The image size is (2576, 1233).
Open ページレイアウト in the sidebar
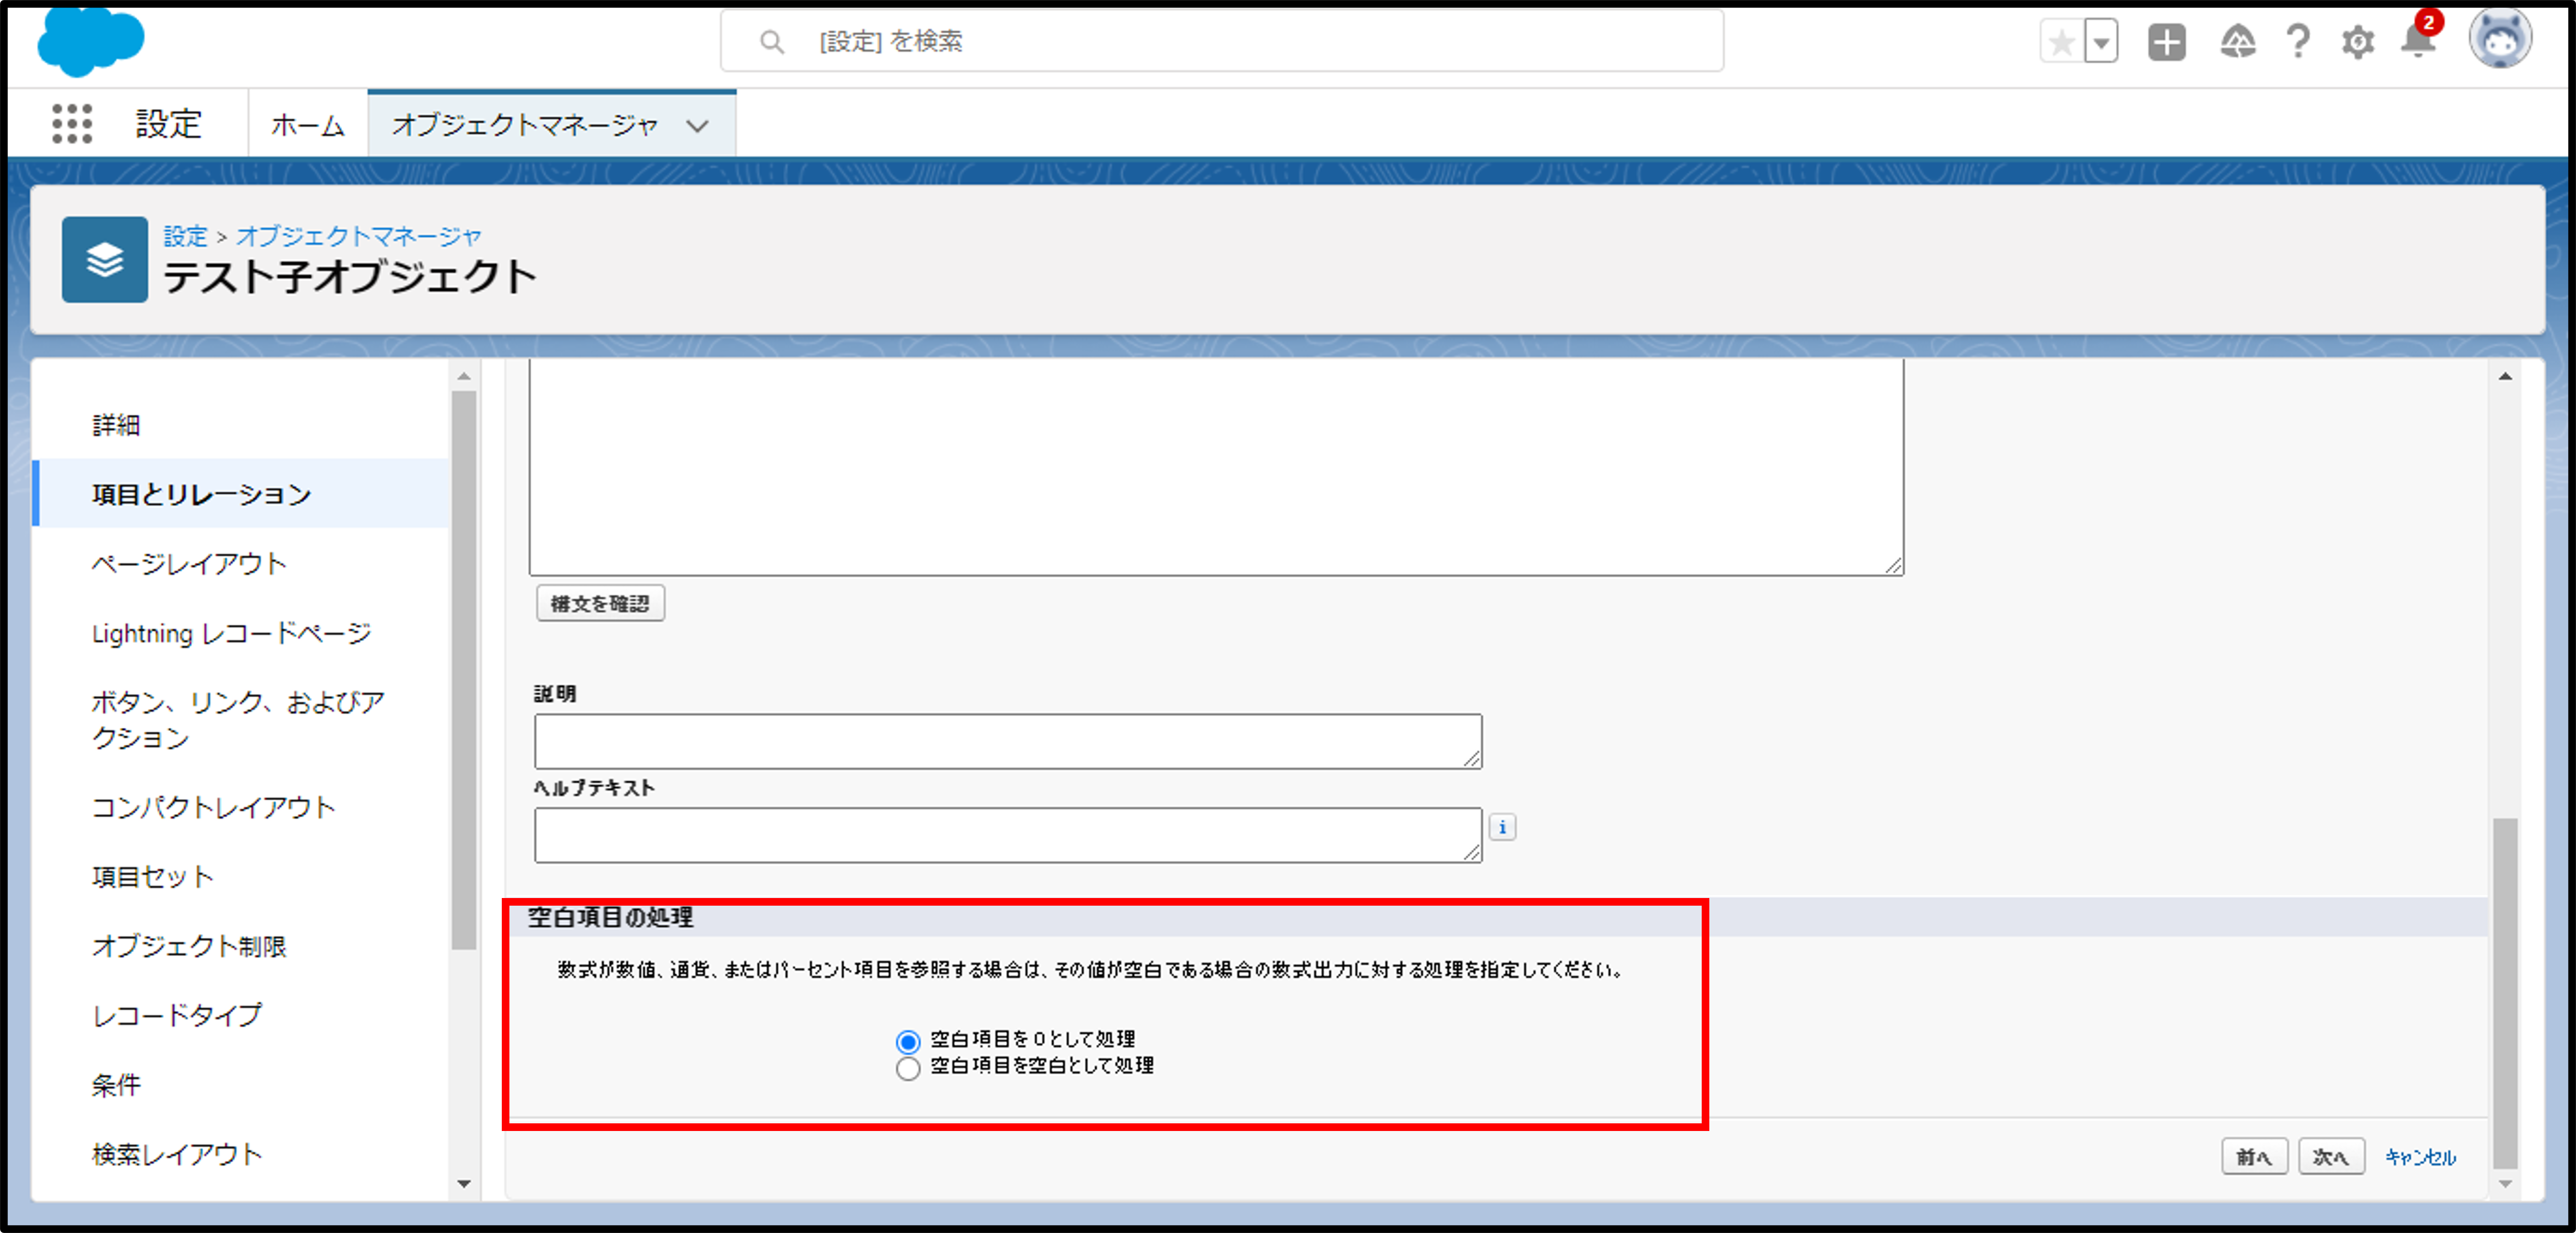(x=189, y=564)
